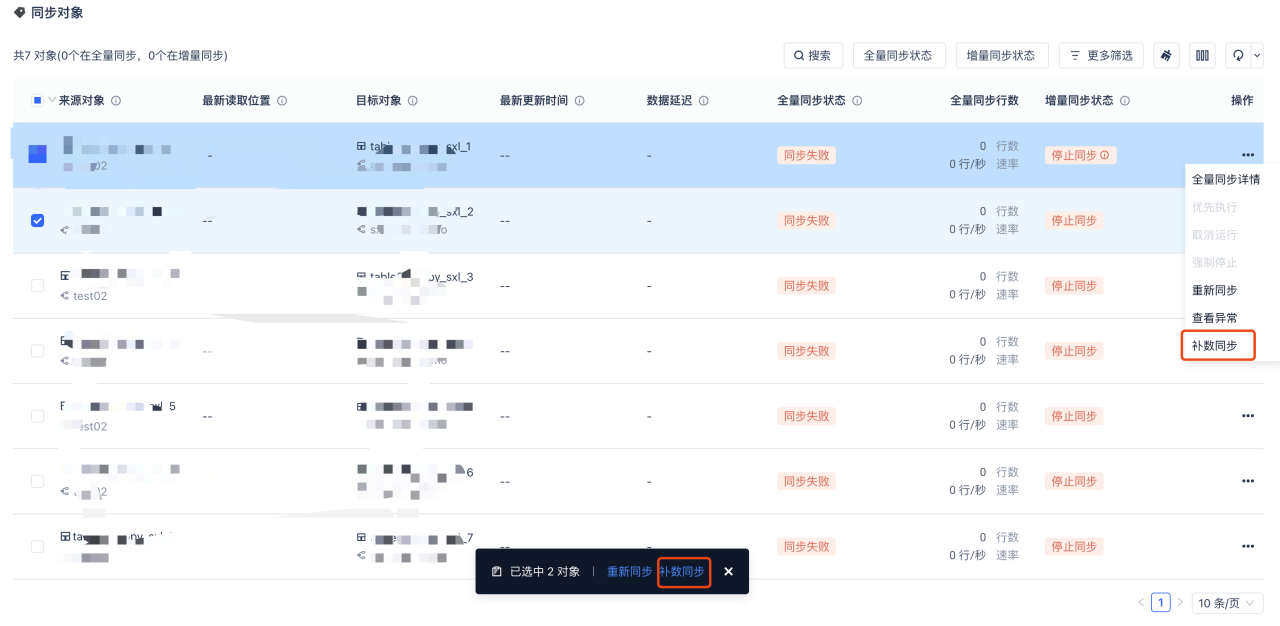Click warning icon in first row 停止同步 tag
Viewport: 1280px width, 626px height.
pyautogui.click(x=1105, y=155)
